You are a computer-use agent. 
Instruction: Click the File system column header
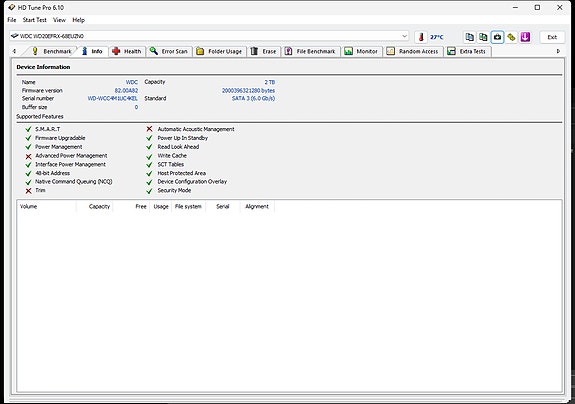click(x=188, y=206)
